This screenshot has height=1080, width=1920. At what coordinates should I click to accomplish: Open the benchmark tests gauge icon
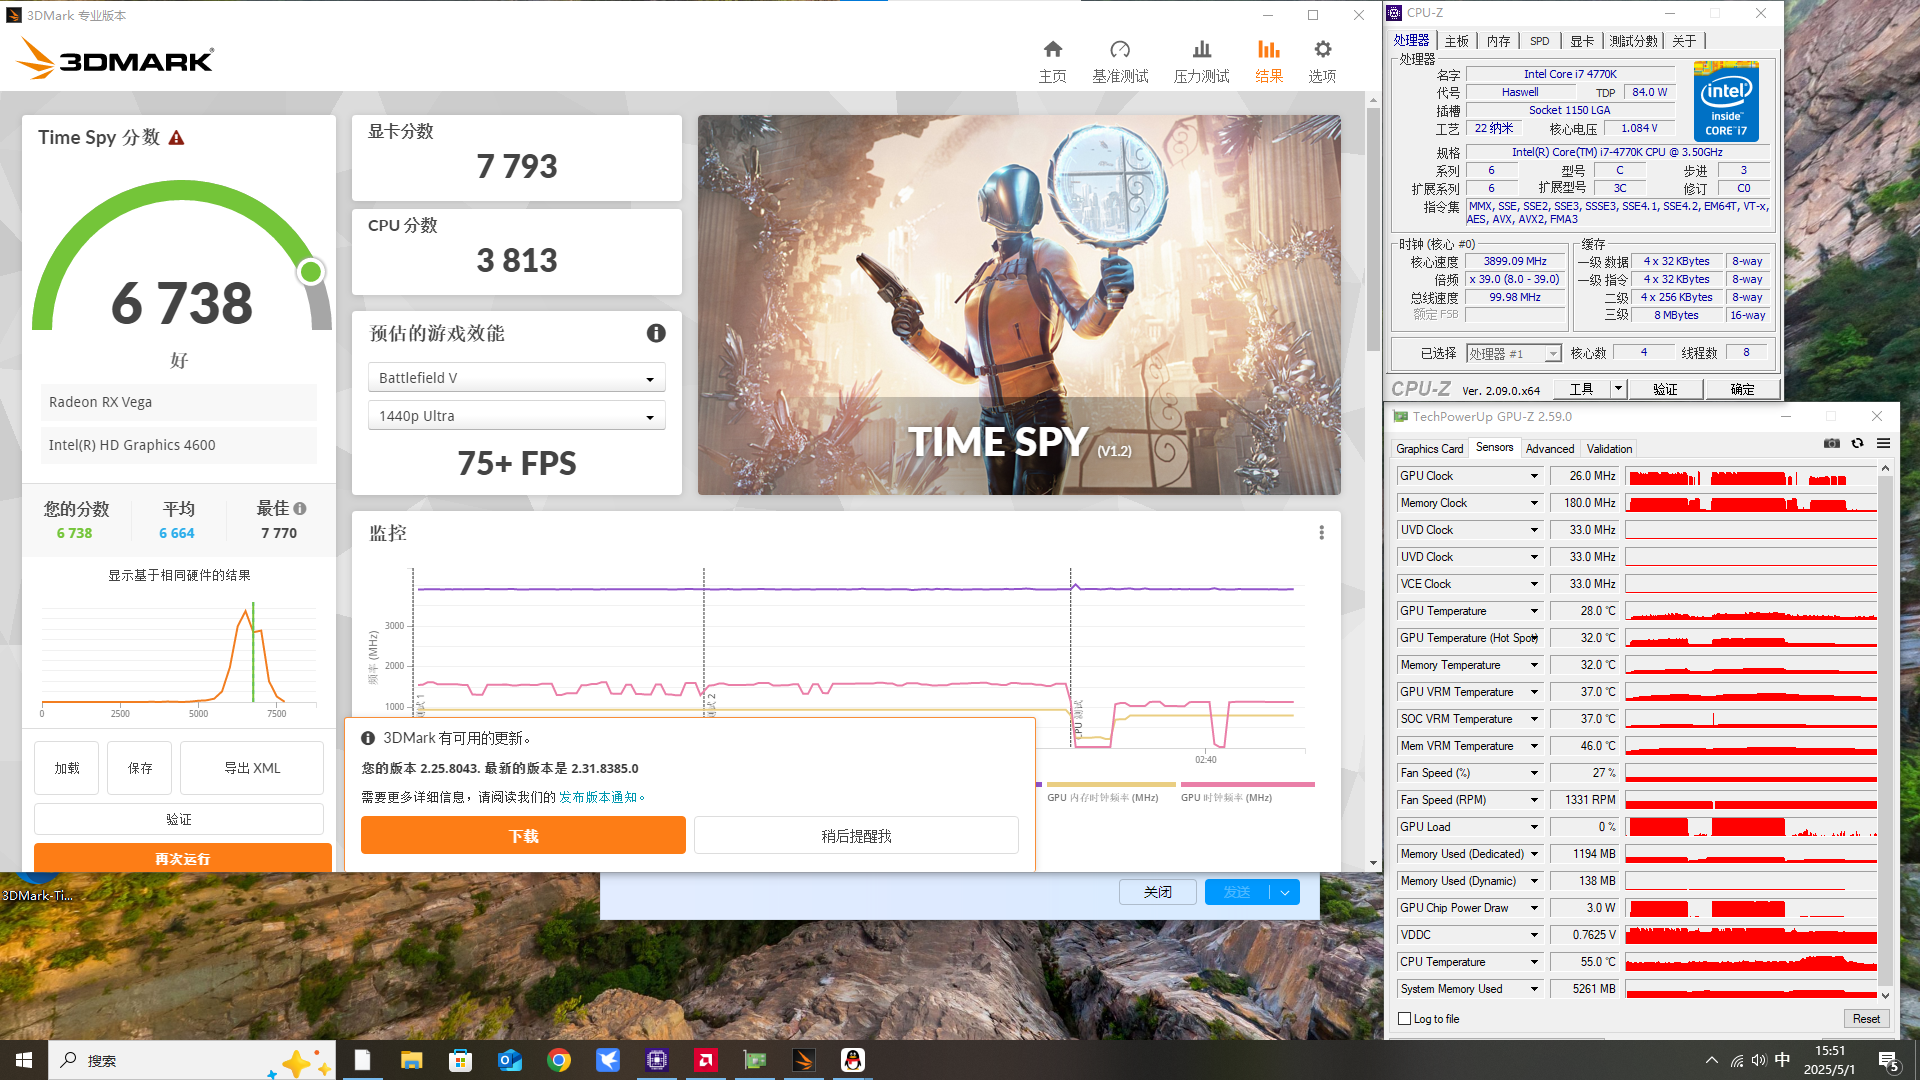click(x=1120, y=60)
